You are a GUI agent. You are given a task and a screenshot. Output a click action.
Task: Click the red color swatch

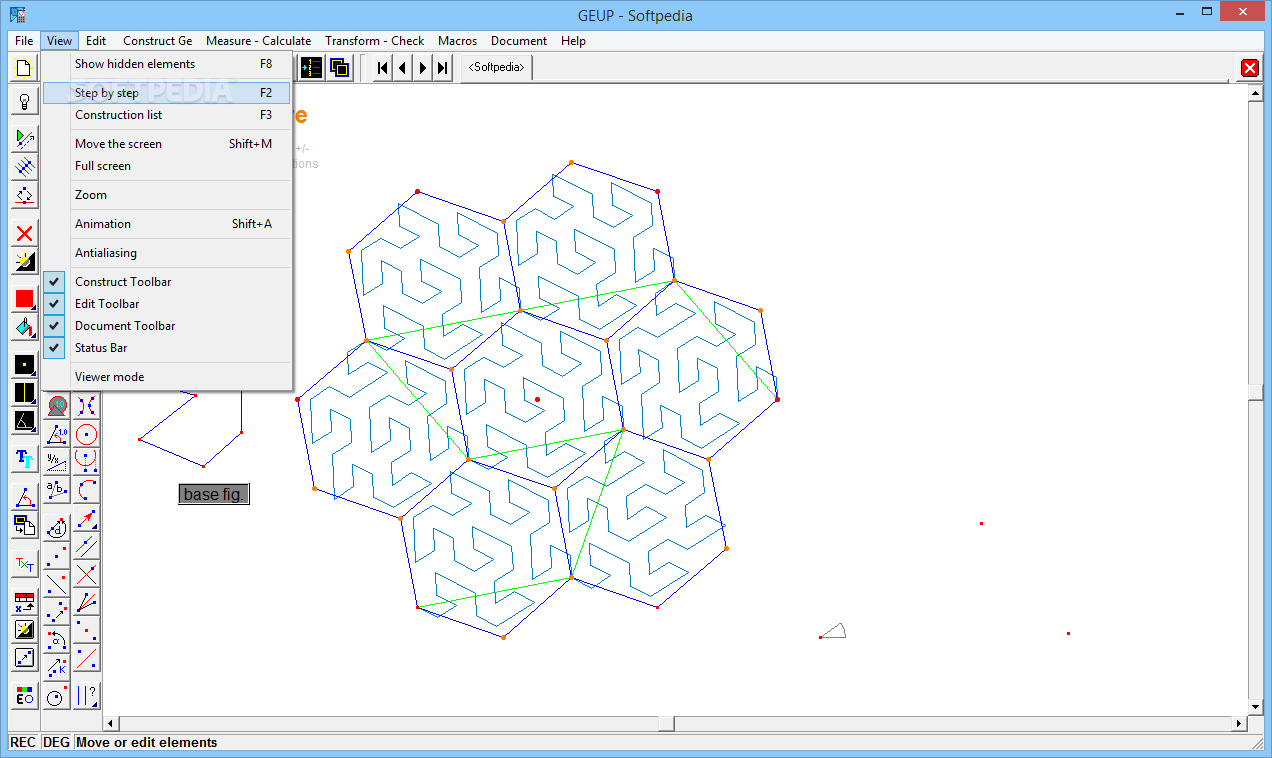tap(25, 299)
